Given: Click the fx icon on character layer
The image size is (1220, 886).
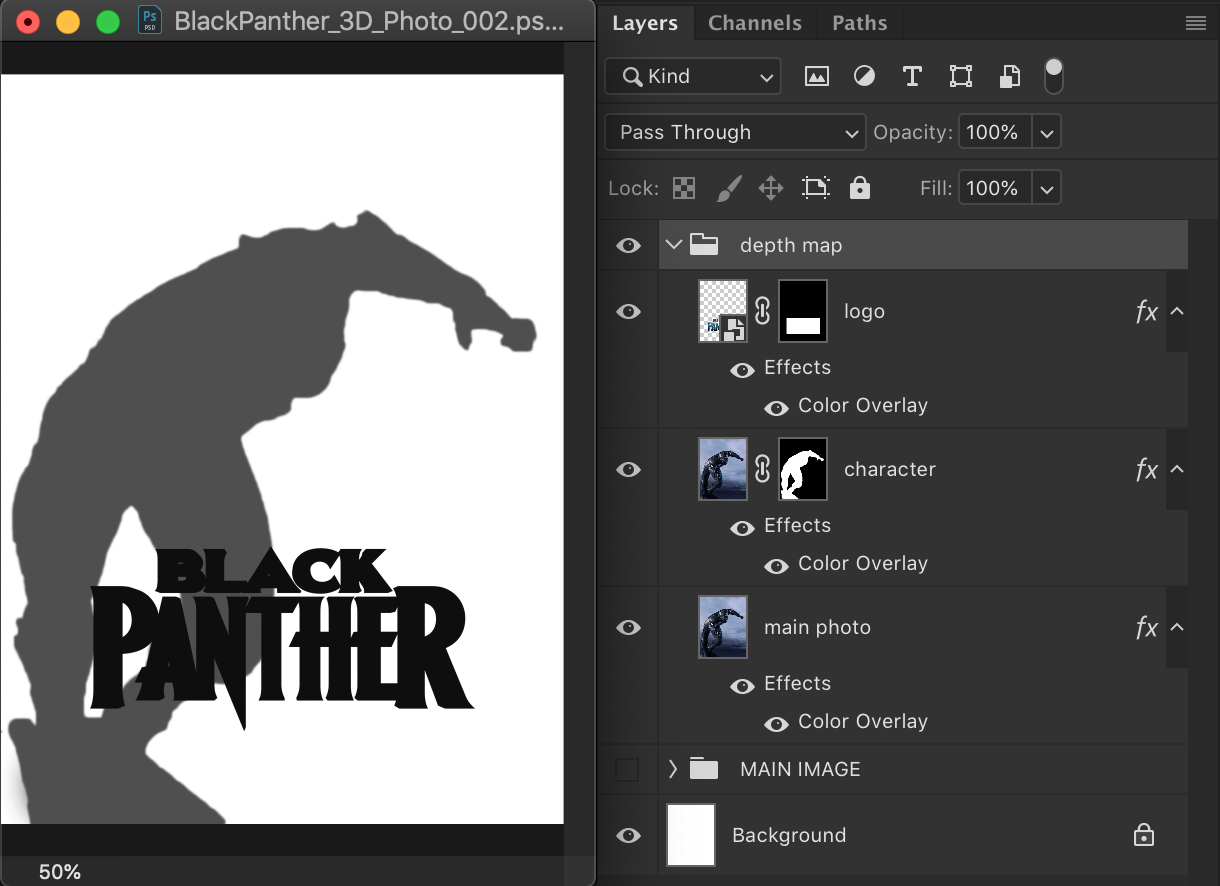Looking at the screenshot, I should click(x=1147, y=470).
